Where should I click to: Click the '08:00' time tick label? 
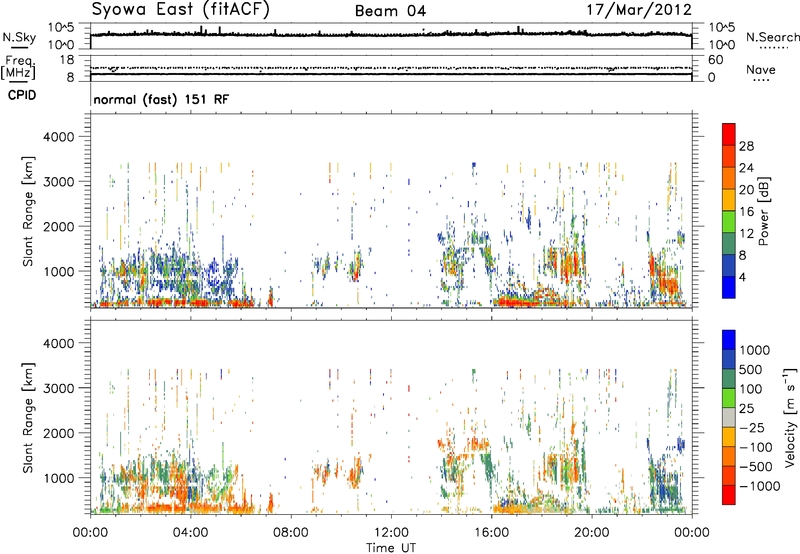coord(291,533)
